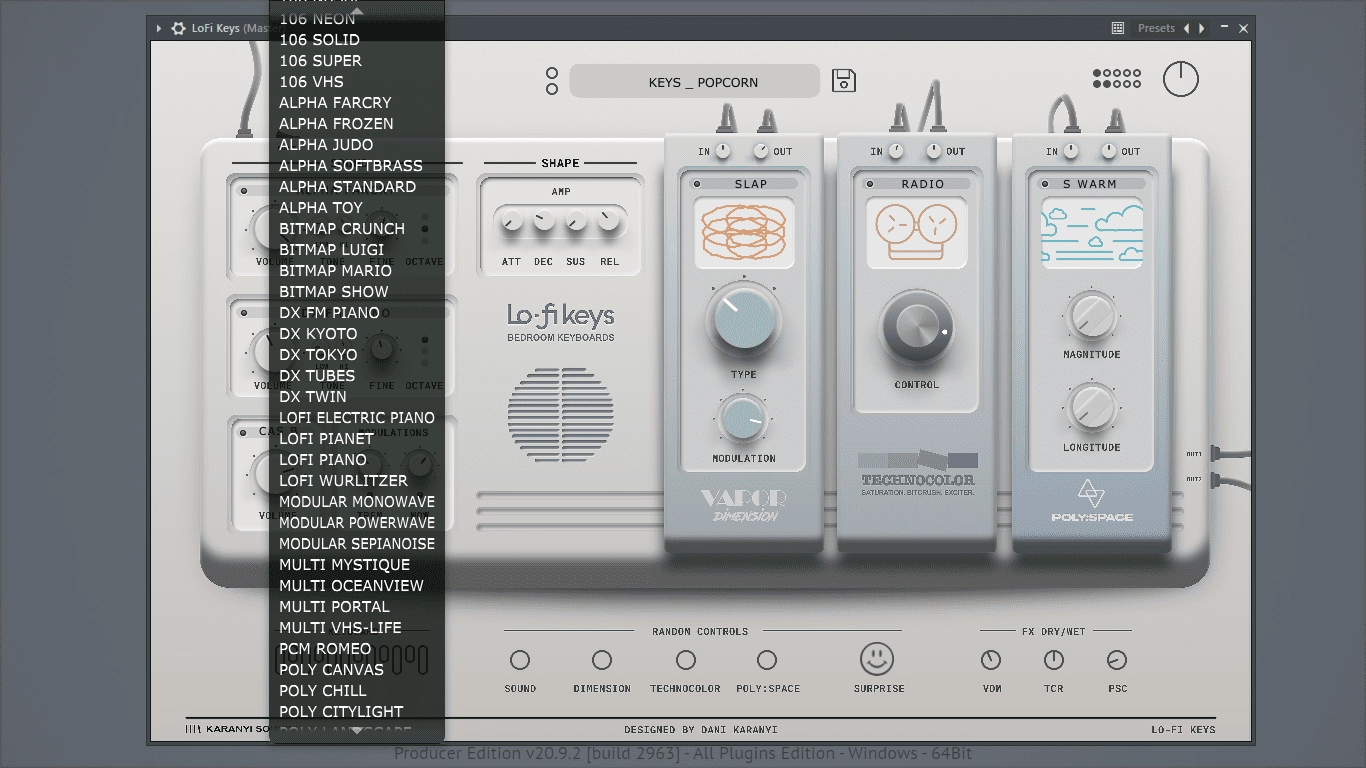Click the random TECHNOCOLOR button
The height and width of the screenshot is (768, 1366).
coord(685,660)
